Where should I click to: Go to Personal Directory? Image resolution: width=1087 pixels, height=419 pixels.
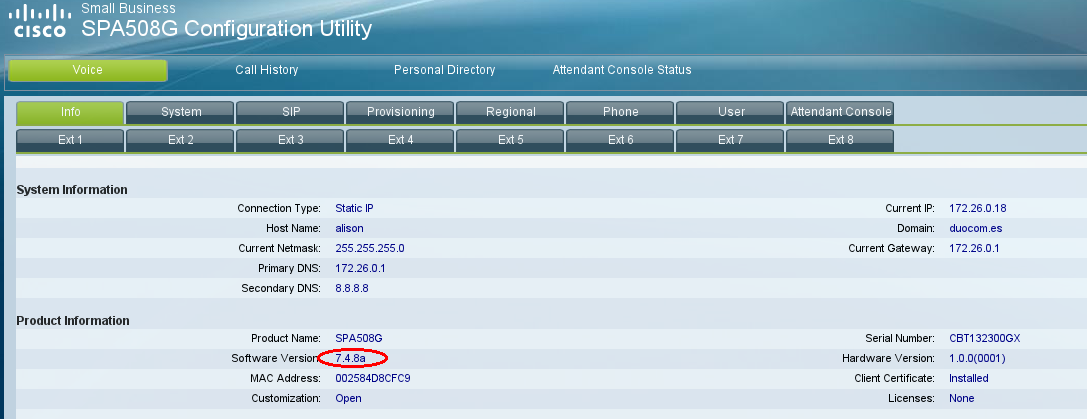[x=444, y=70]
